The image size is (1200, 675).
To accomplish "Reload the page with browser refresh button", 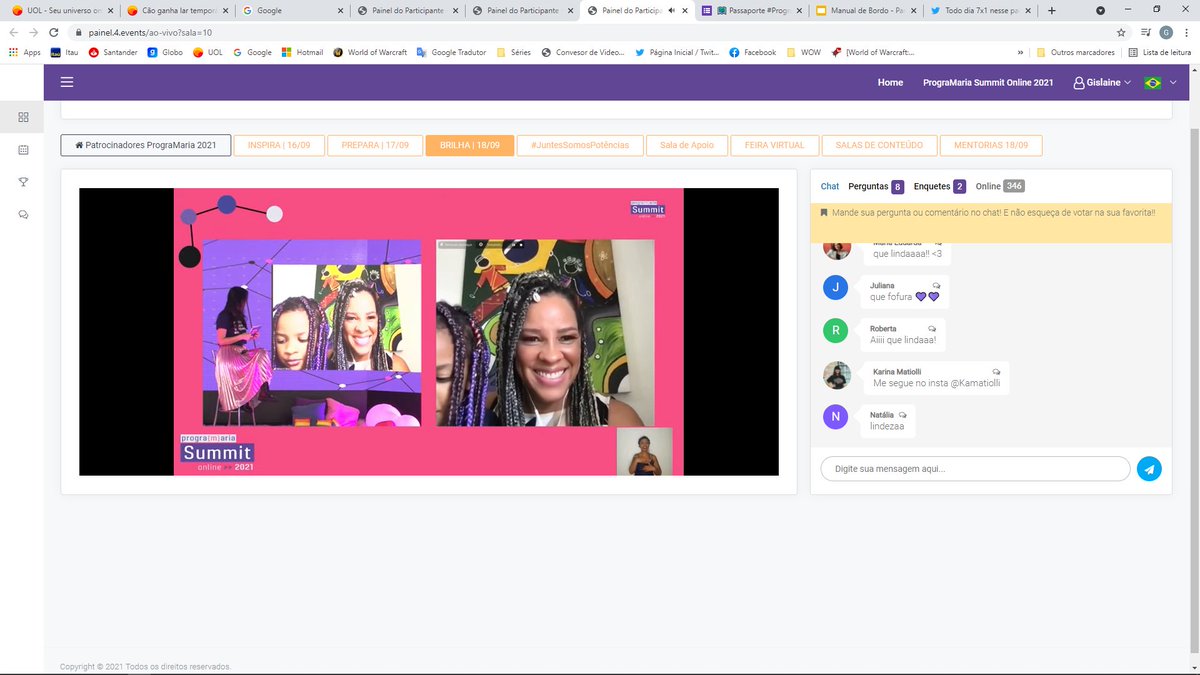I will (53, 32).
